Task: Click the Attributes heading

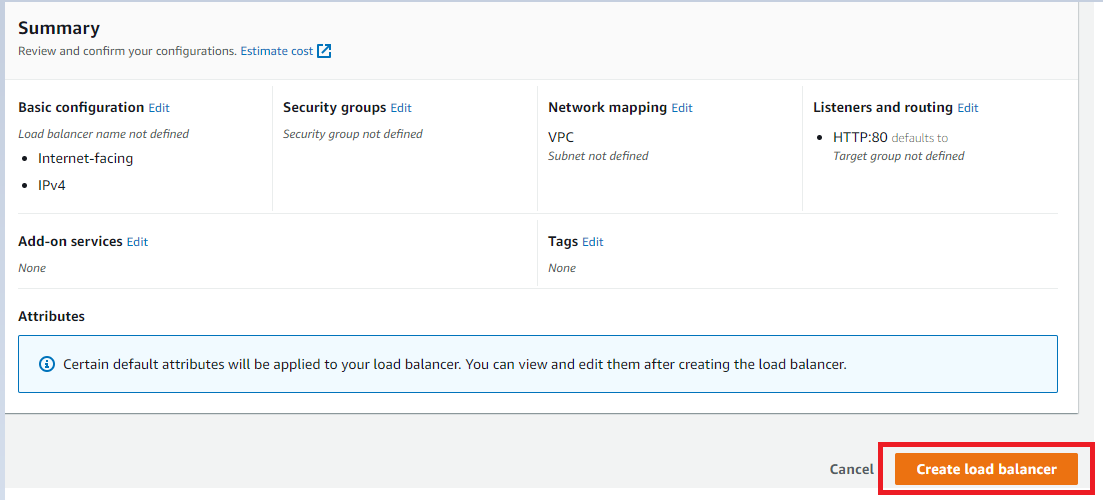Action: click(x=51, y=316)
